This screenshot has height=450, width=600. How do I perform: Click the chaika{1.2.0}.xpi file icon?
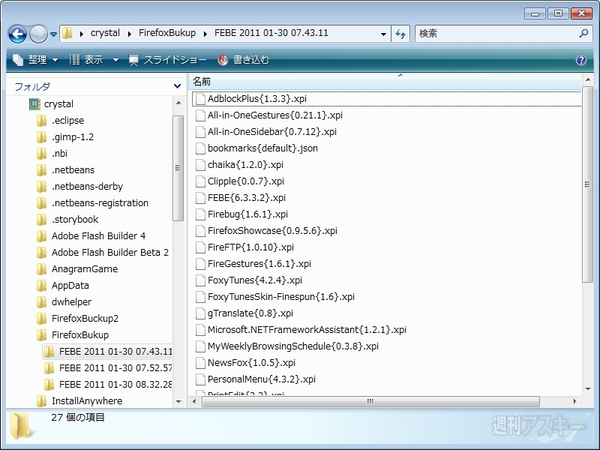point(201,165)
